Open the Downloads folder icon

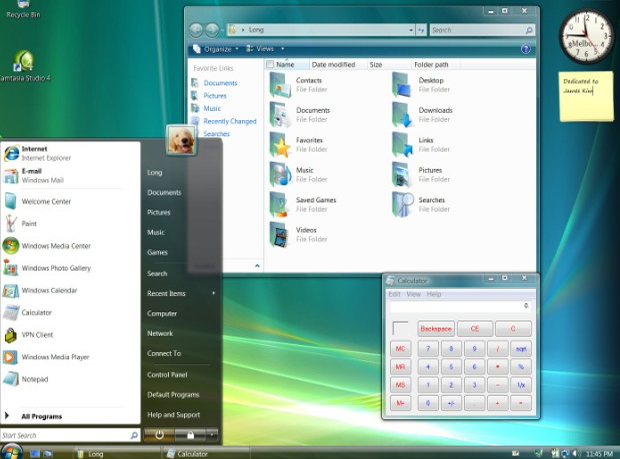(x=402, y=115)
